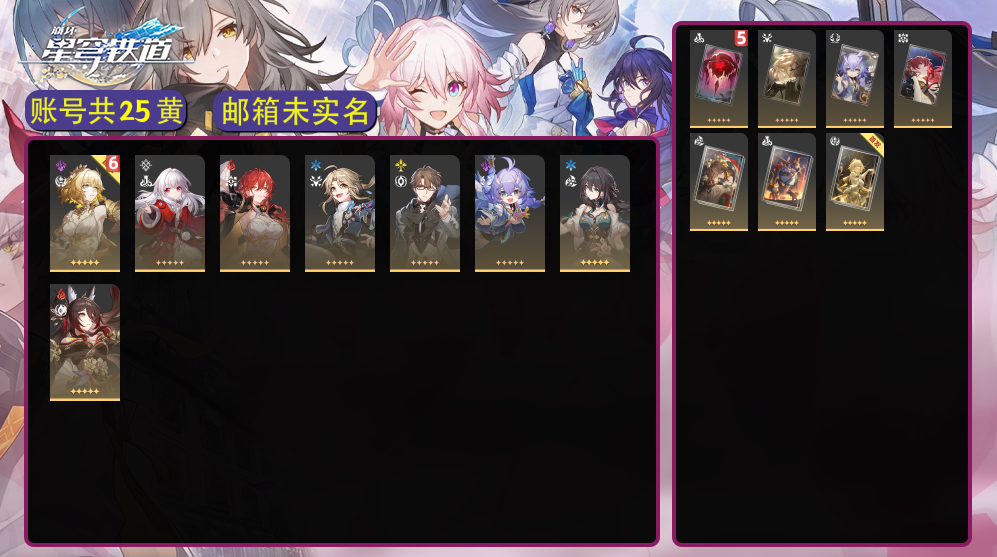Select the brown-haired man with glasses card
997x557 pixels.
pos(425,214)
